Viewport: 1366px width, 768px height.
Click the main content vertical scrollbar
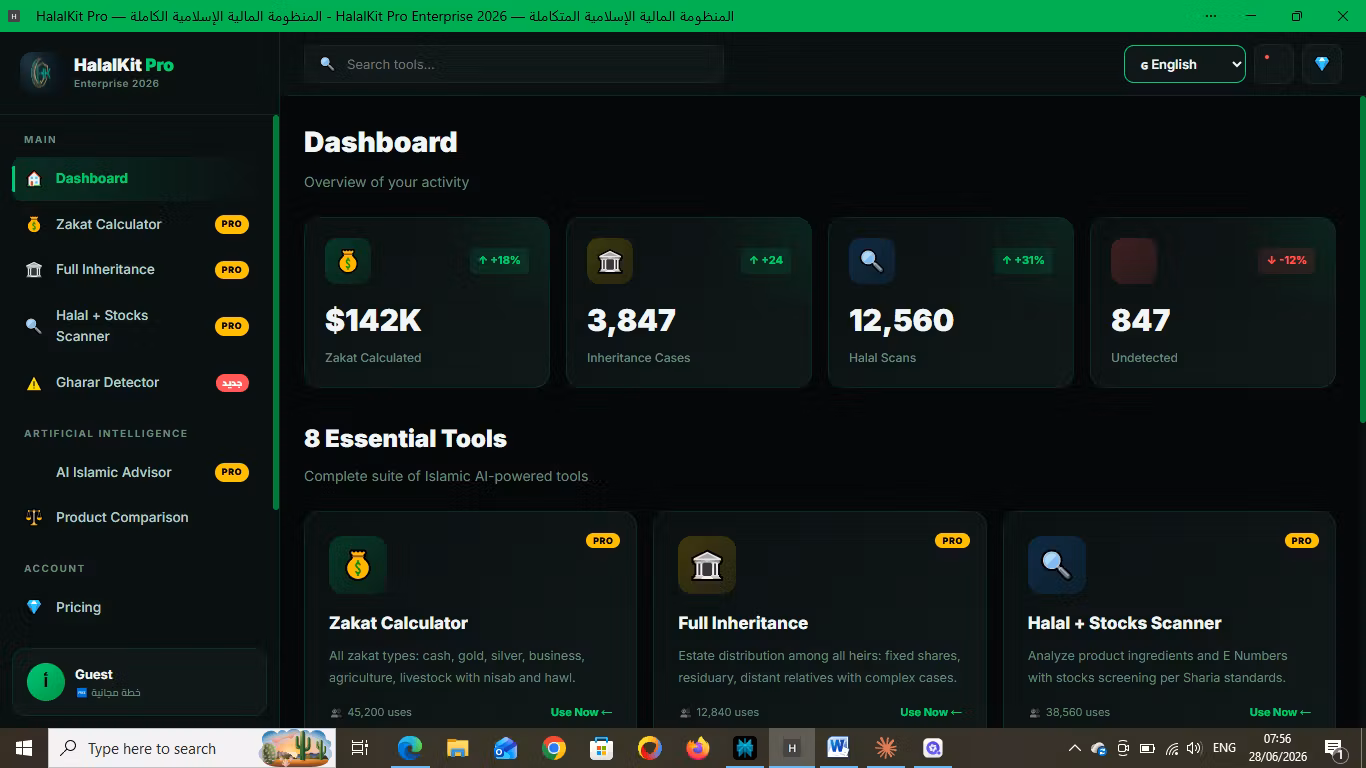click(1362, 260)
